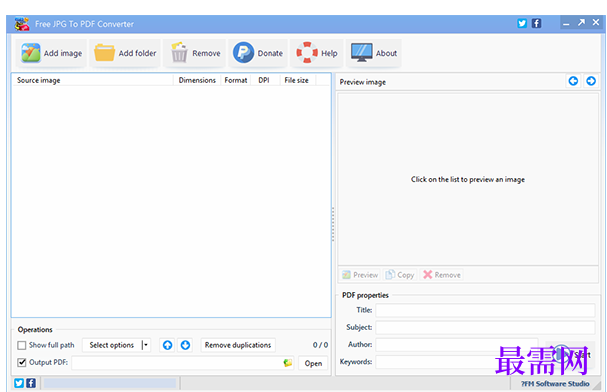Click the Facebook icon in title bar
The width and height of the screenshot is (607, 392).
point(536,23)
